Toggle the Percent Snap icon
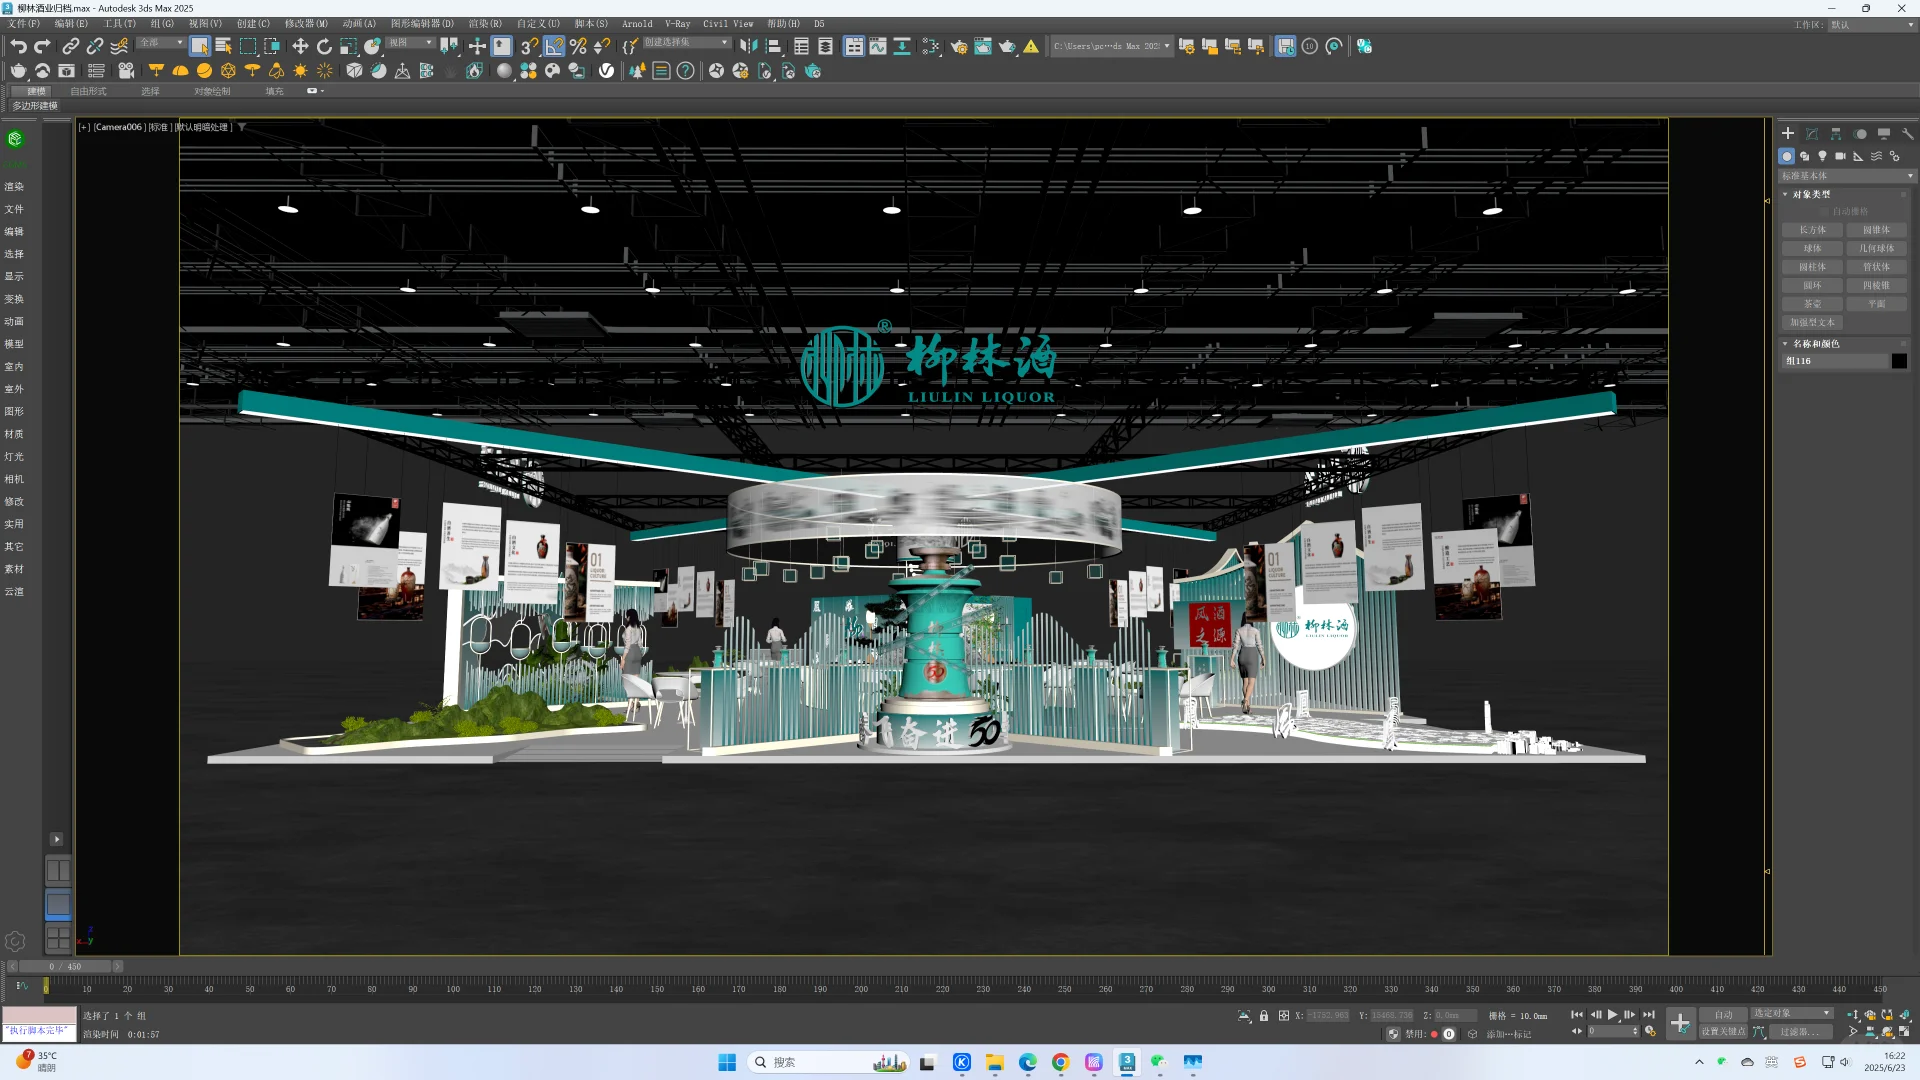This screenshot has width=1920, height=1080. coord(578,46)
